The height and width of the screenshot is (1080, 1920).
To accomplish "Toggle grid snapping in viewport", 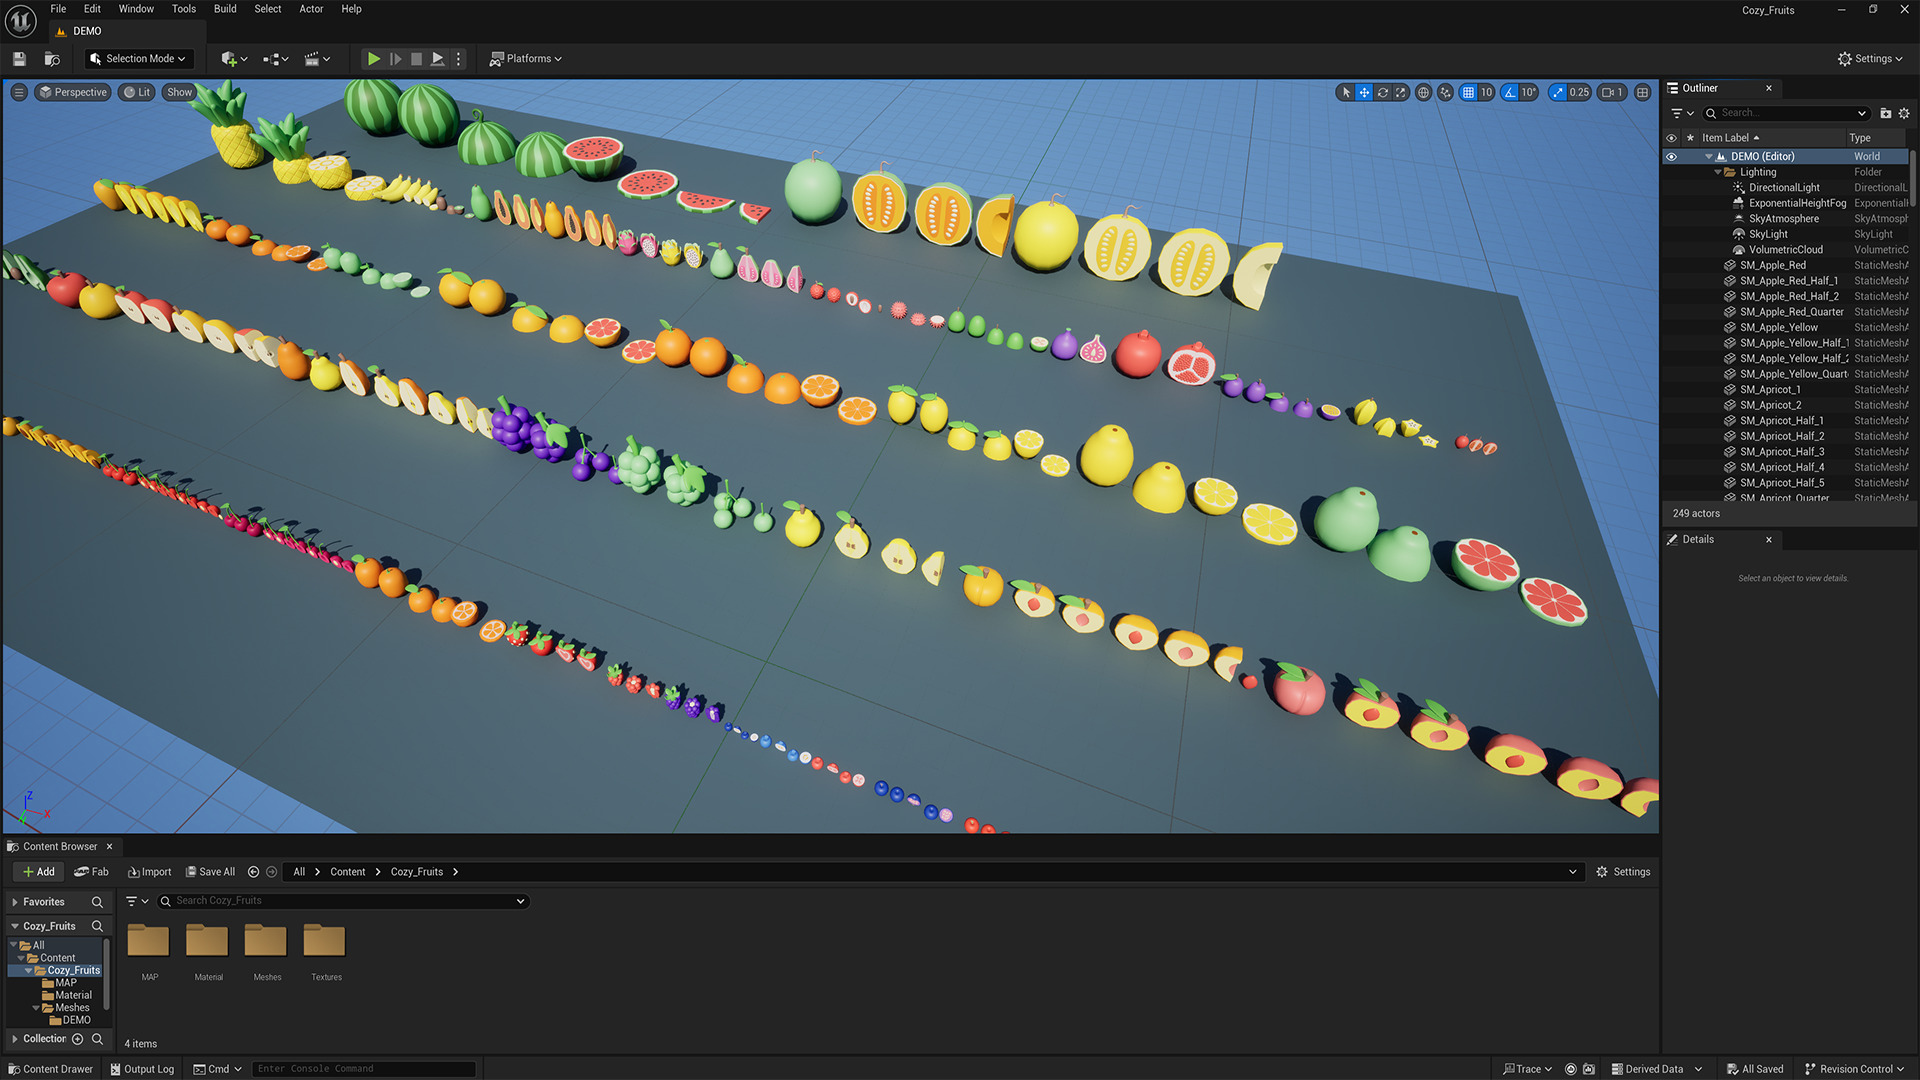I will [x=1467, y=92].
